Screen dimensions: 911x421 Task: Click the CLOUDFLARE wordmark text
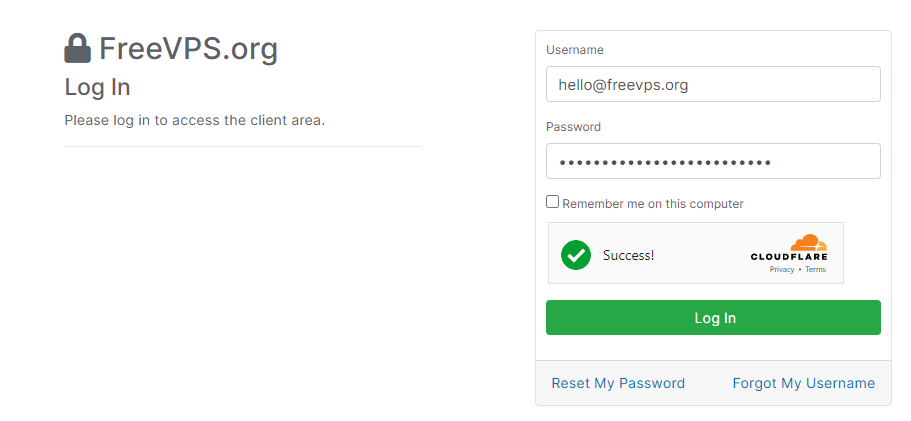[789, 258]
